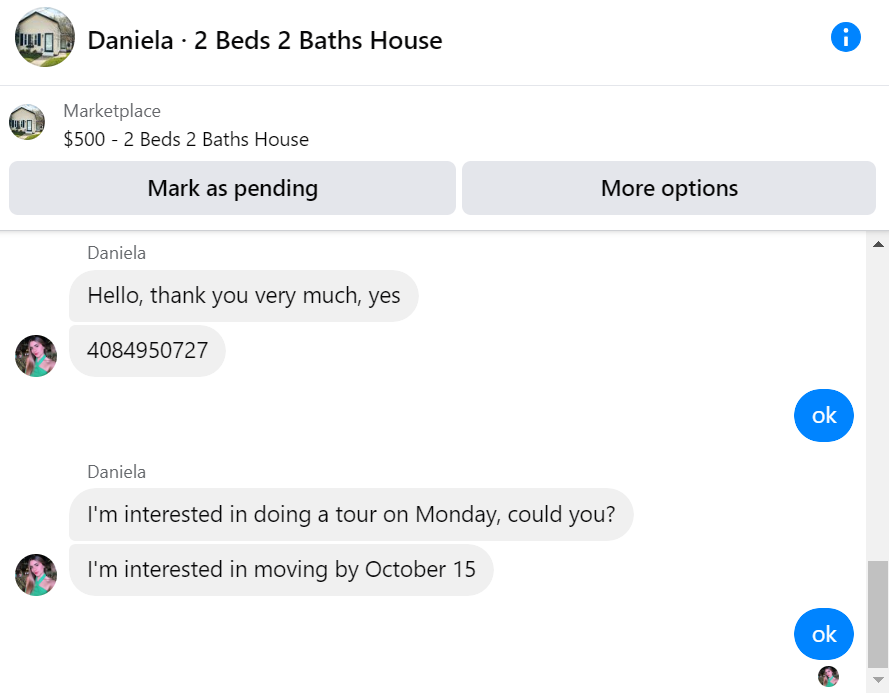Viewport: 889px width, 700px height.
Task: Click the conversation title Daniela · 2 Beds
Action: 265,41
